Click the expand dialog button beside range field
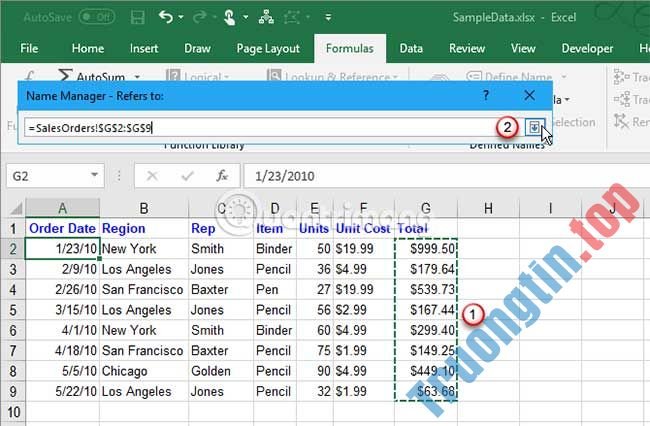 click(534, 127)
